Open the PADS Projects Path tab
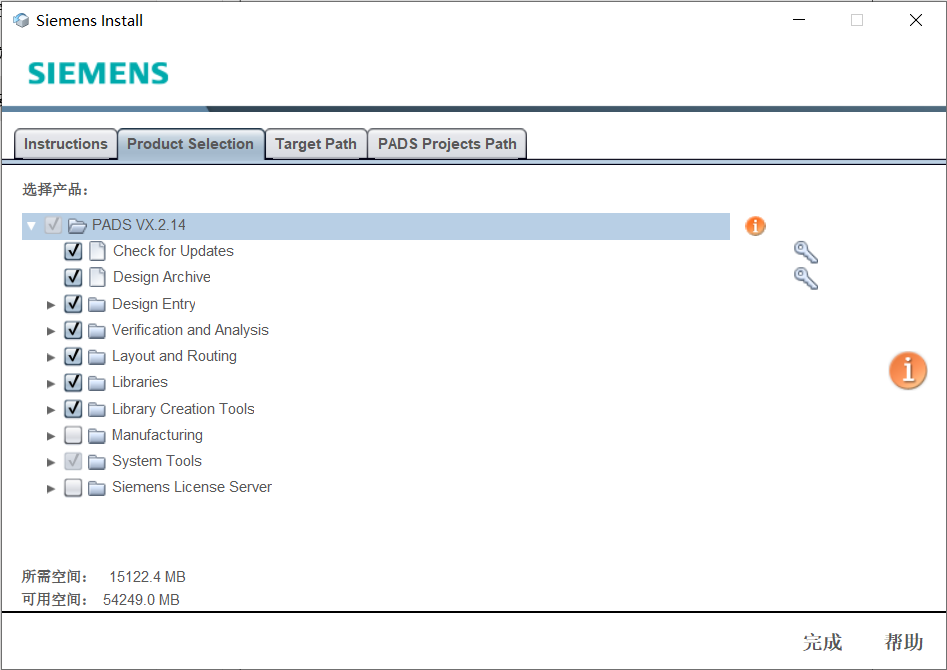The width and height of the screenshot is (947, 670). coord(447,144)
